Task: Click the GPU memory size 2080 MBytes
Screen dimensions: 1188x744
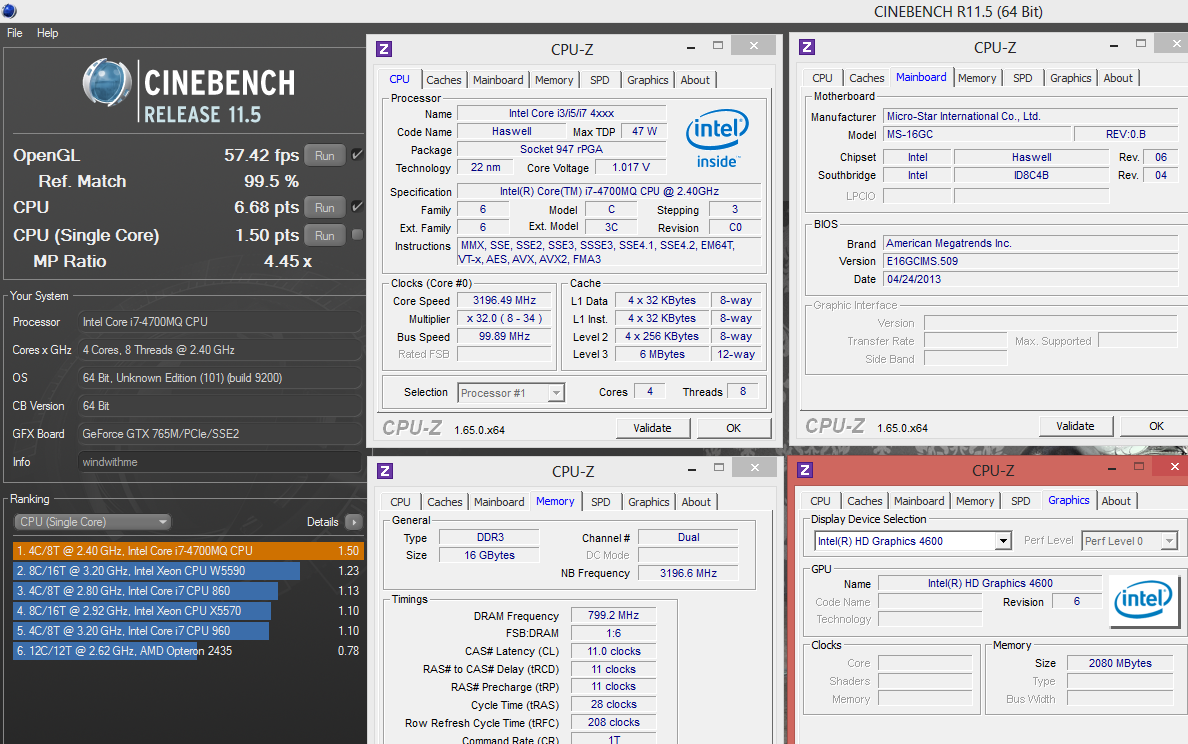Action: [x=1120, y=663]
